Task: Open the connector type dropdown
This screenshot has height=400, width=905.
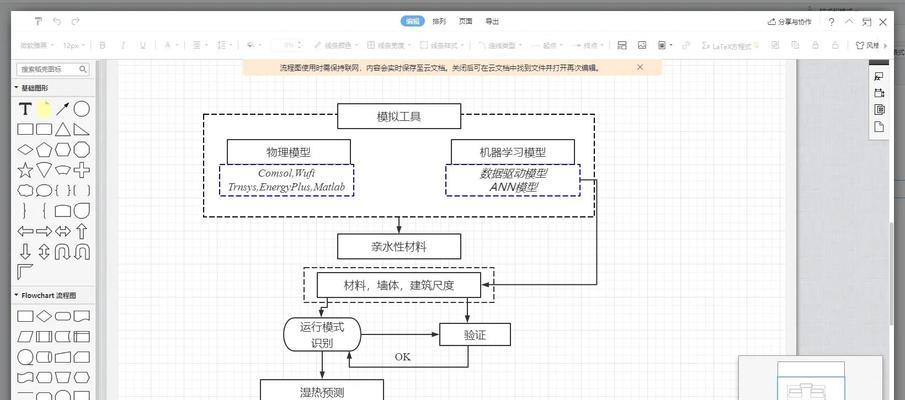Action: pos(500,45)
